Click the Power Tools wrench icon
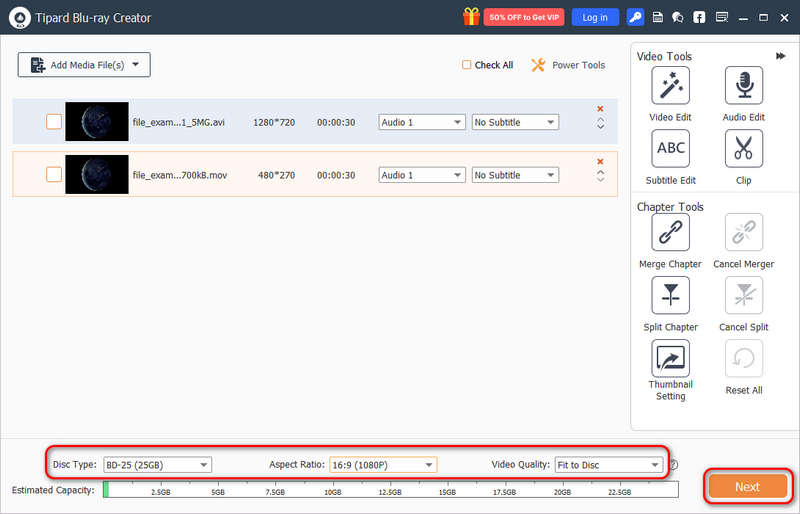800x514 pixels. coord(538,65)
